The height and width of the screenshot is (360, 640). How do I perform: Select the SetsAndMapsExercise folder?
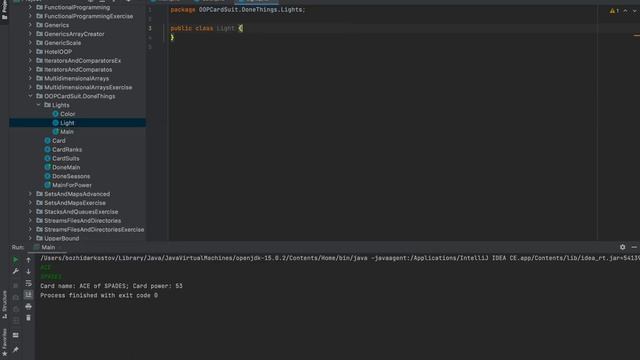tap(75, 203)
